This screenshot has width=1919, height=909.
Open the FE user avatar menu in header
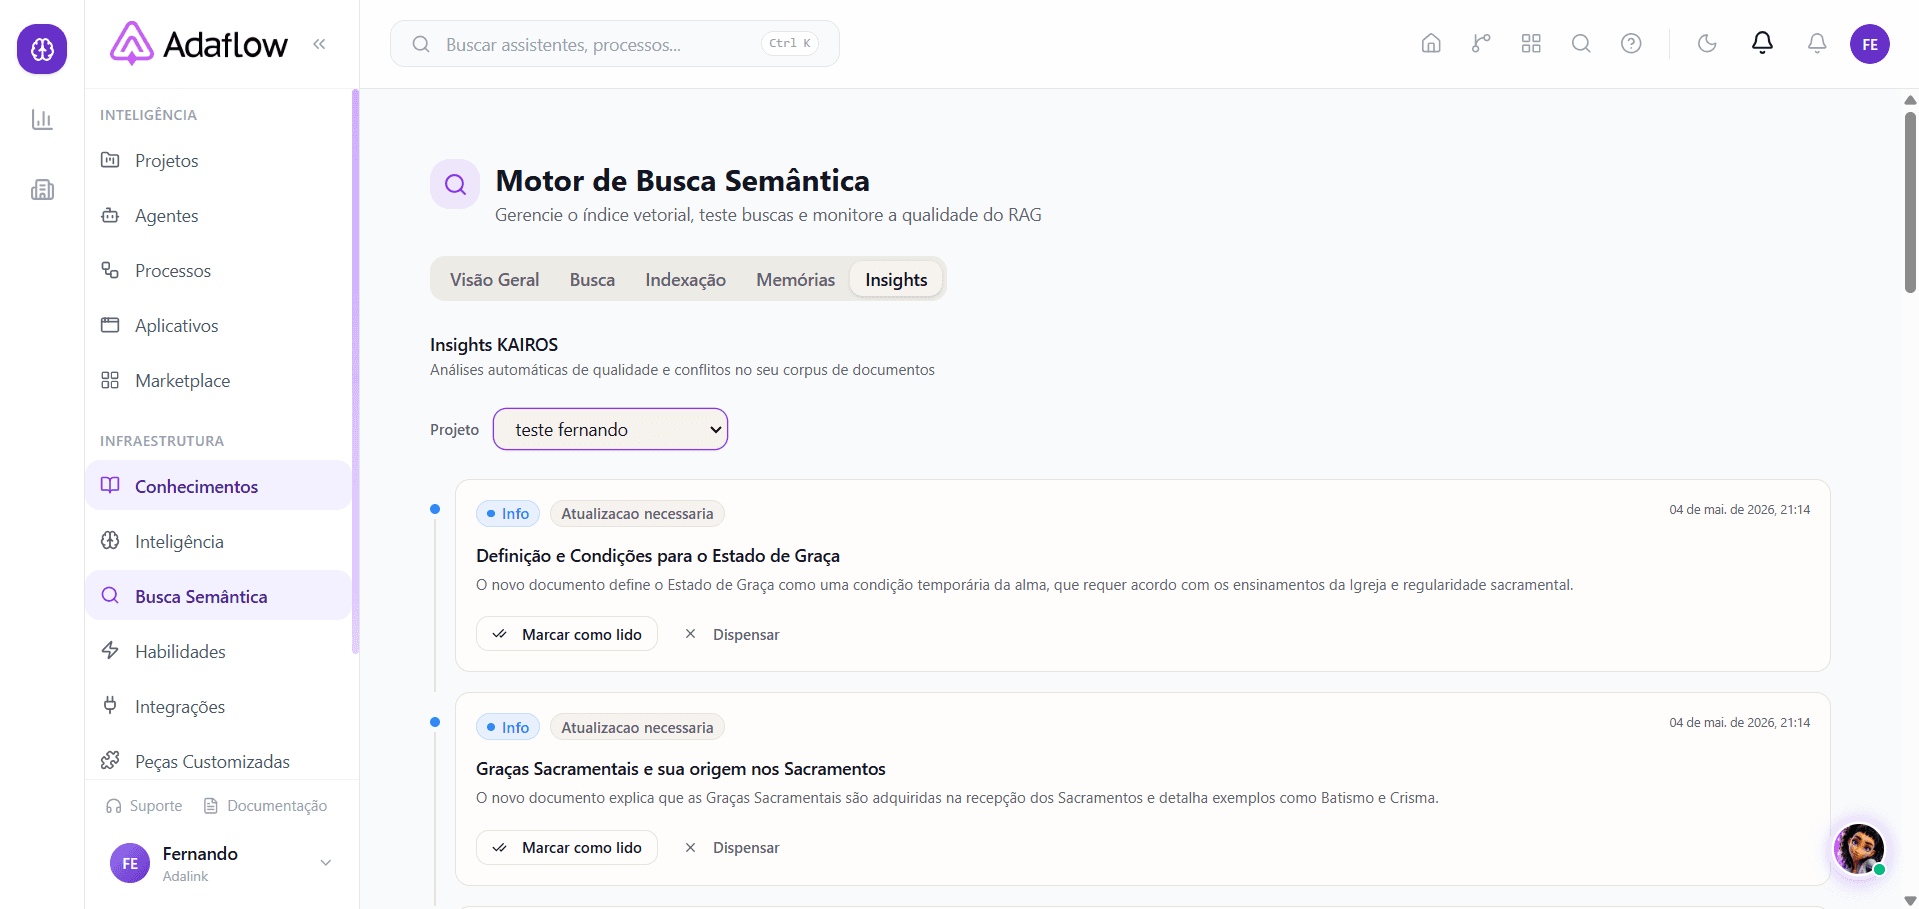click(x=1869, y=44)
